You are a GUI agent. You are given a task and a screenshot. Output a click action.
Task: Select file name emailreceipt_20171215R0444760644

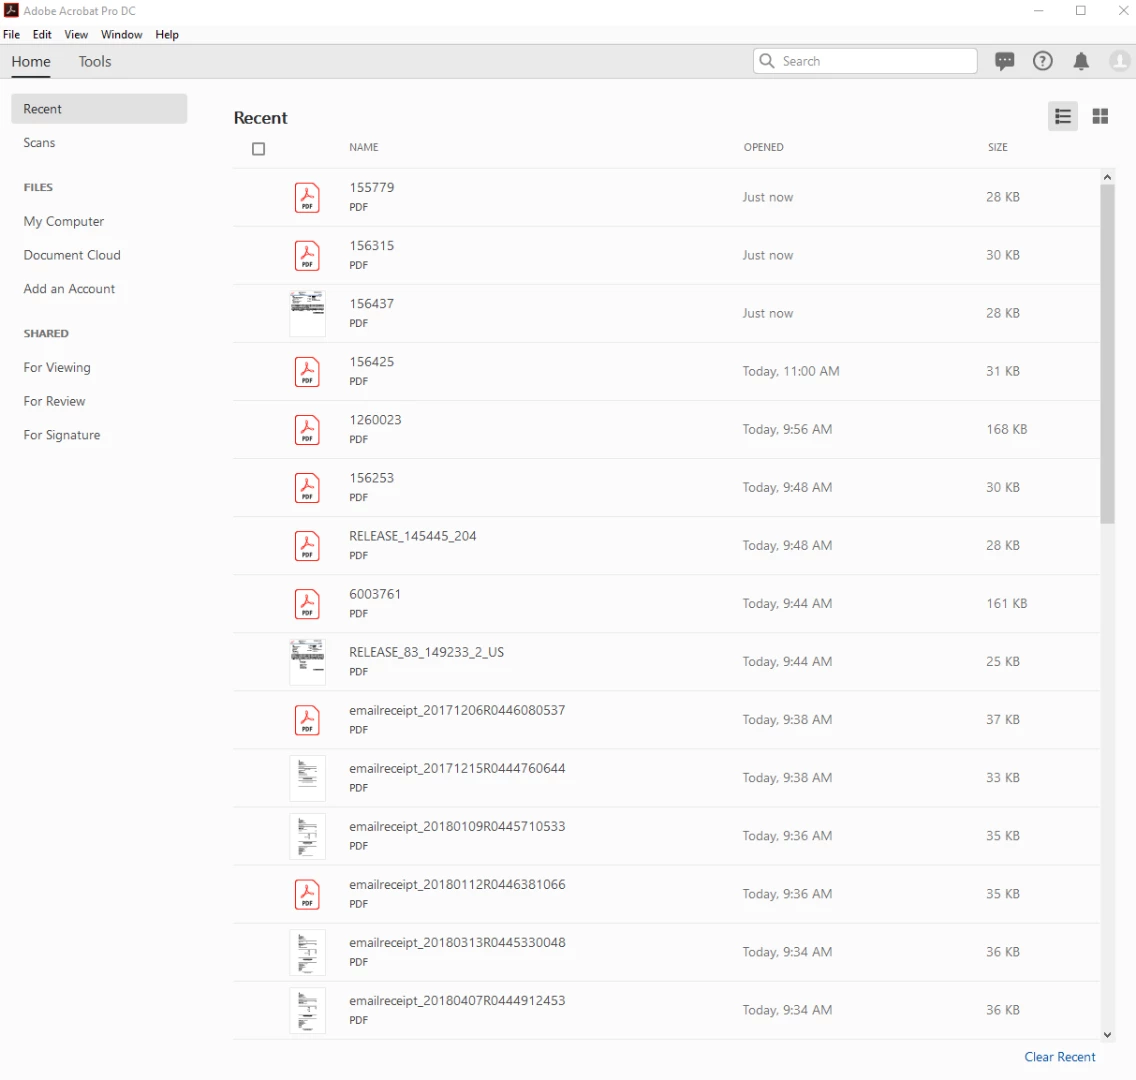click(x=456, y=769)
